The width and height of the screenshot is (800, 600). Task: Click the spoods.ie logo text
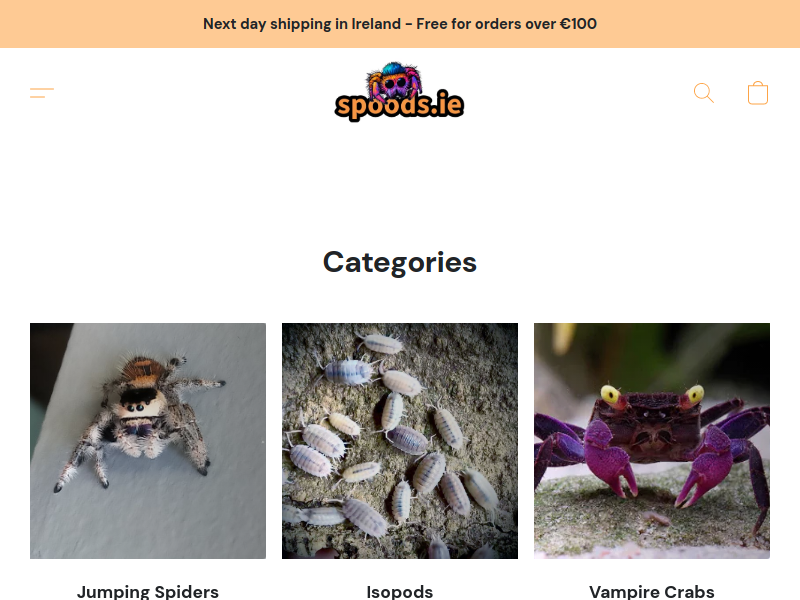pyautogui.click(x=399, y=106)
